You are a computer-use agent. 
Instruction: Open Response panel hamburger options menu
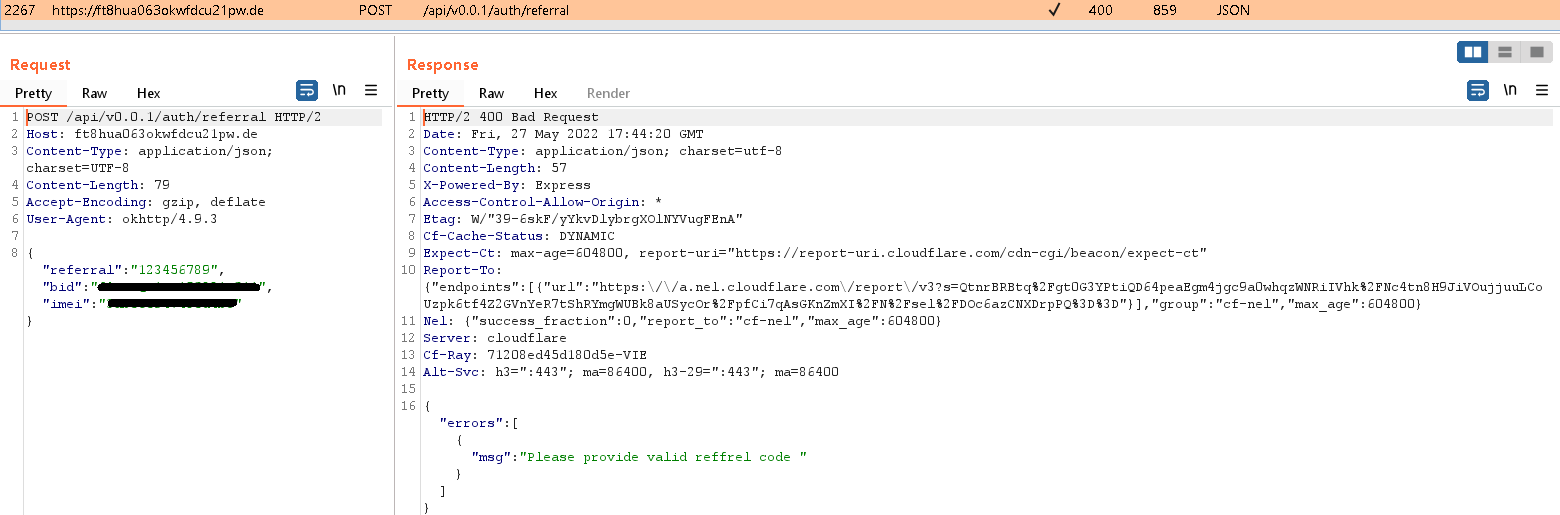coord(1542,90)
